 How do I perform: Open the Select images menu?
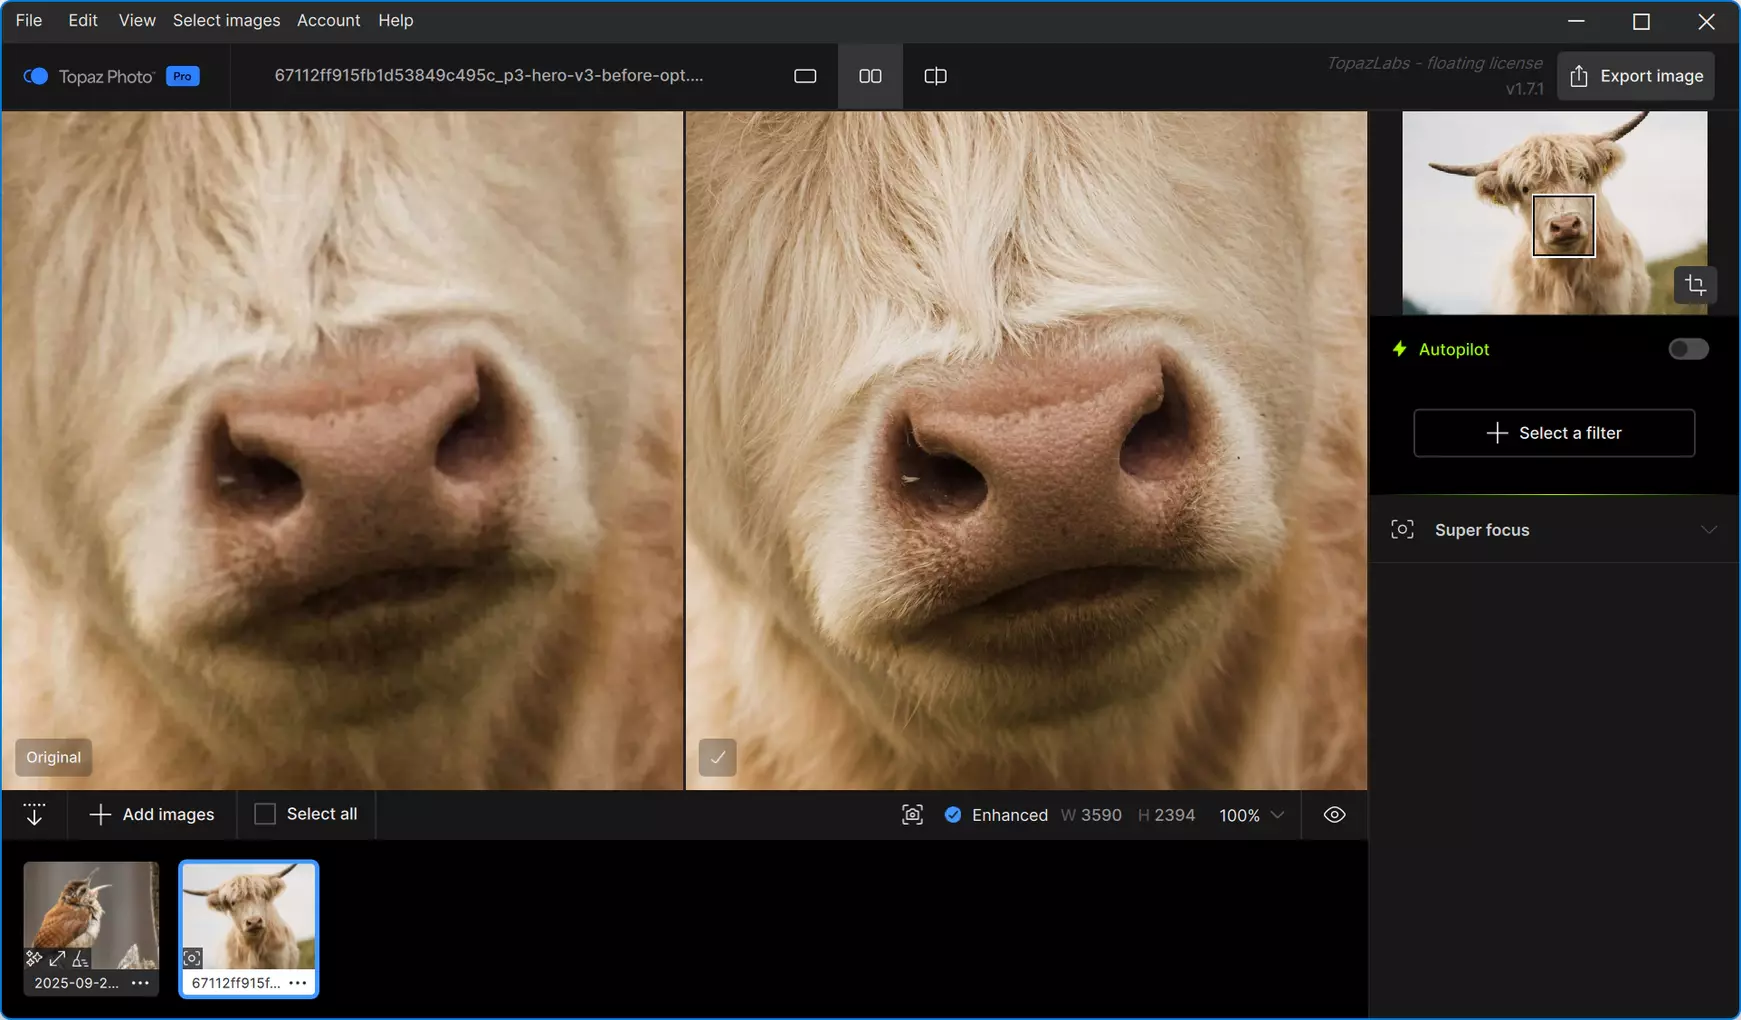(x=226, y=20)
